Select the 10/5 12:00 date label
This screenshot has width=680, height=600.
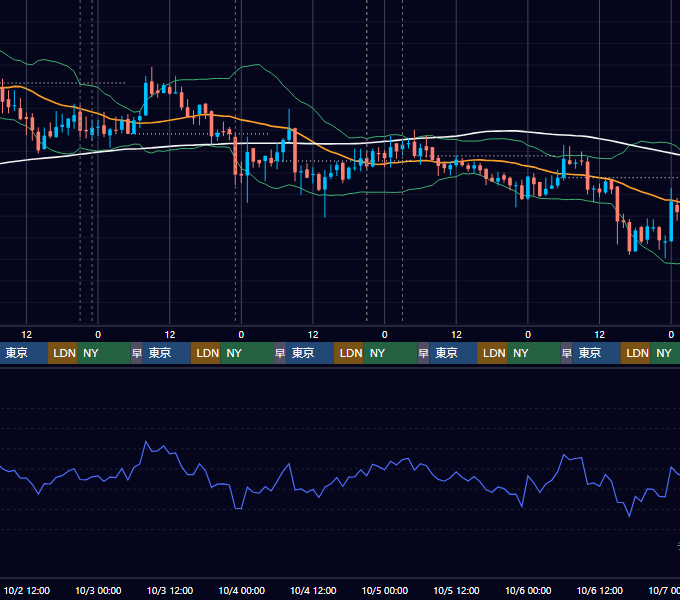(x=456, y=590)
